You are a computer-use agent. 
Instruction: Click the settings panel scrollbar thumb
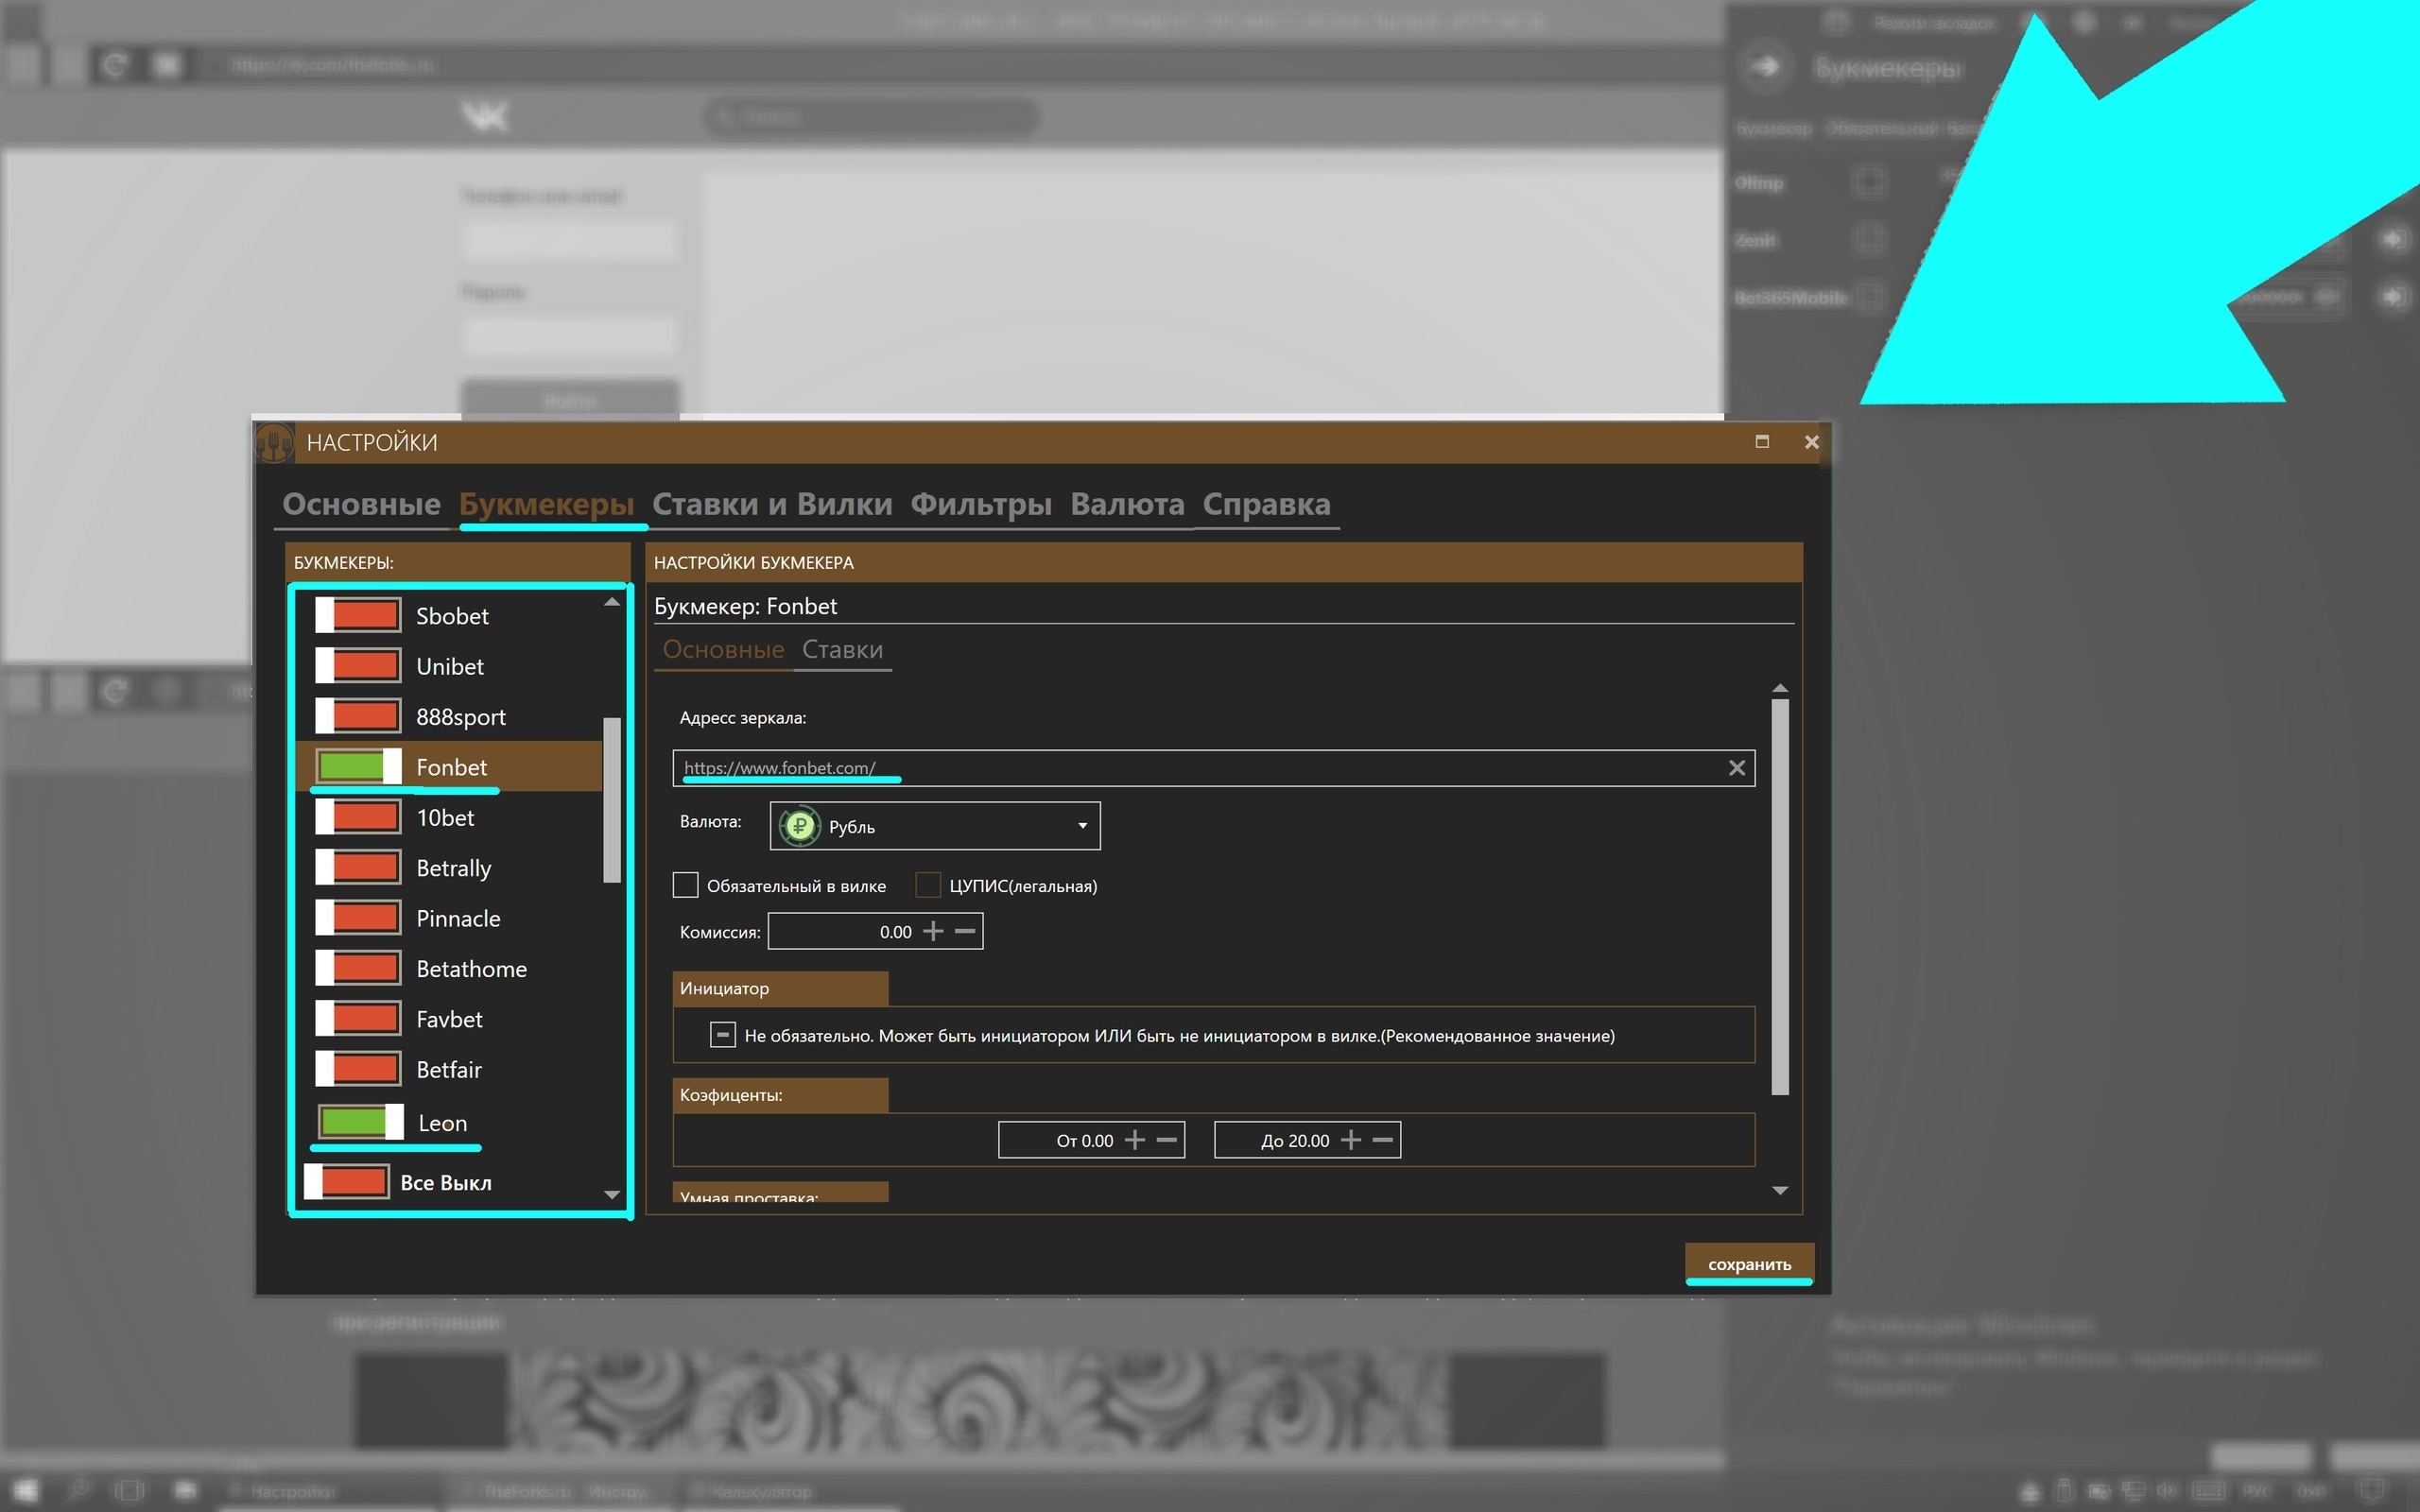coord(1780,897)
